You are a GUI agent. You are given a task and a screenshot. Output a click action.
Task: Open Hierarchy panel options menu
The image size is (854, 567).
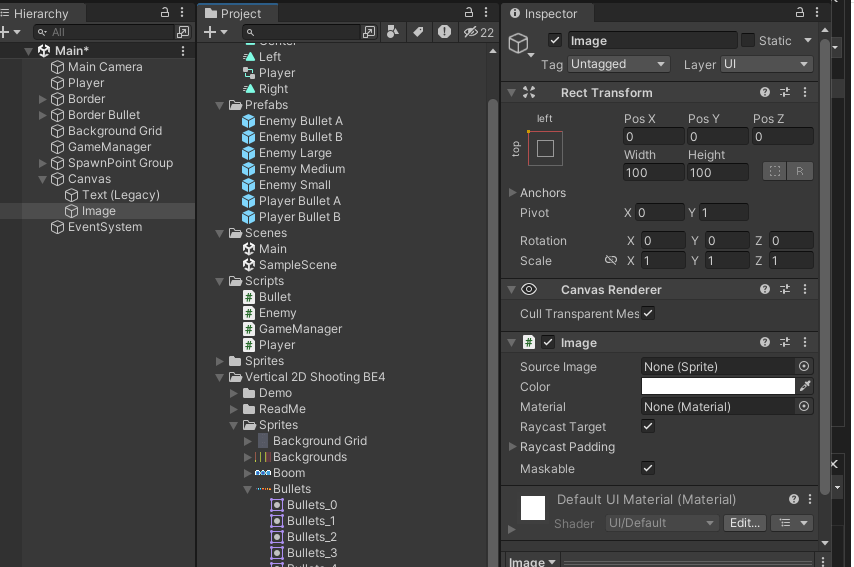click(182, 12)
